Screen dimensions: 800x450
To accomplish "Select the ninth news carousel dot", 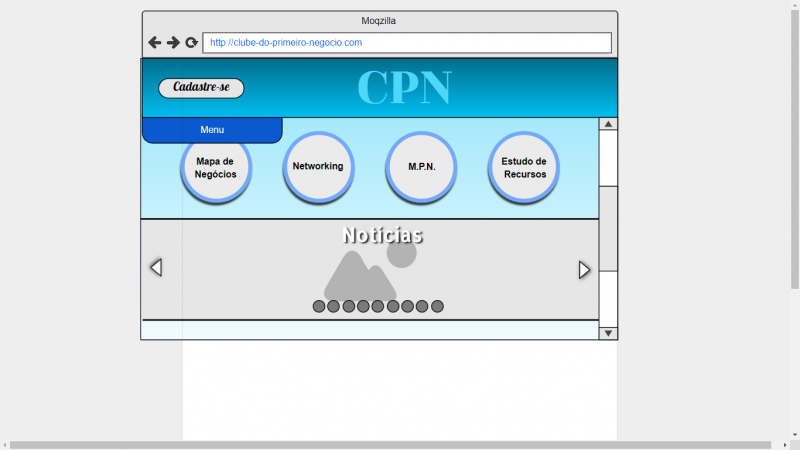I will point(437,306).
